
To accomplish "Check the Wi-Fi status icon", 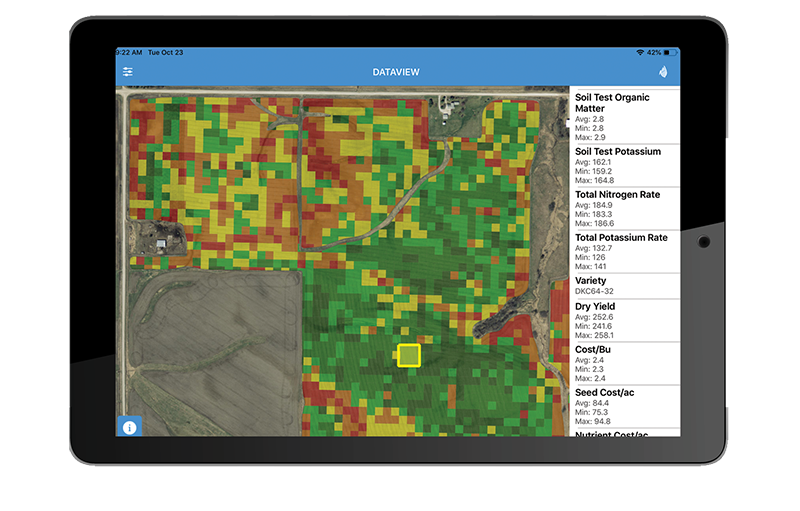I will pos(640,52).
